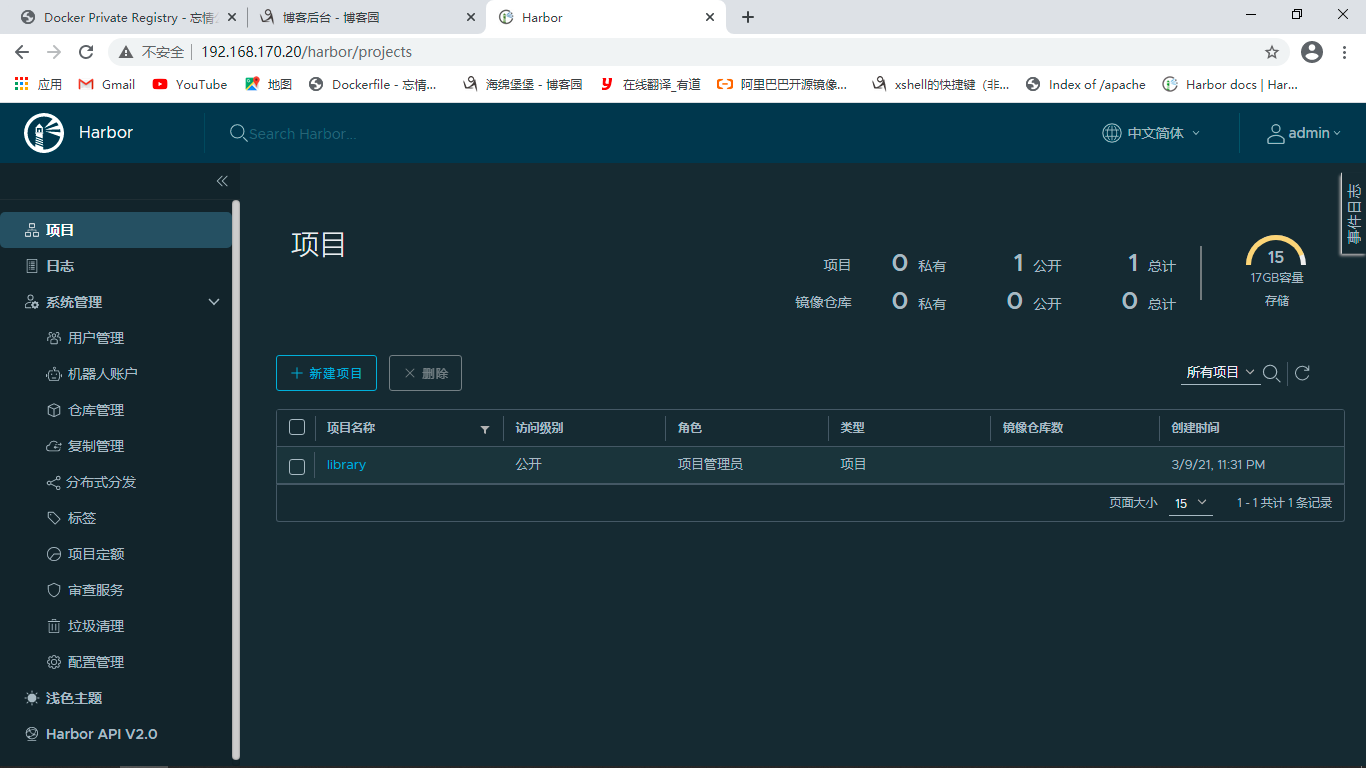Click the globe language icon

point(1111,133)
